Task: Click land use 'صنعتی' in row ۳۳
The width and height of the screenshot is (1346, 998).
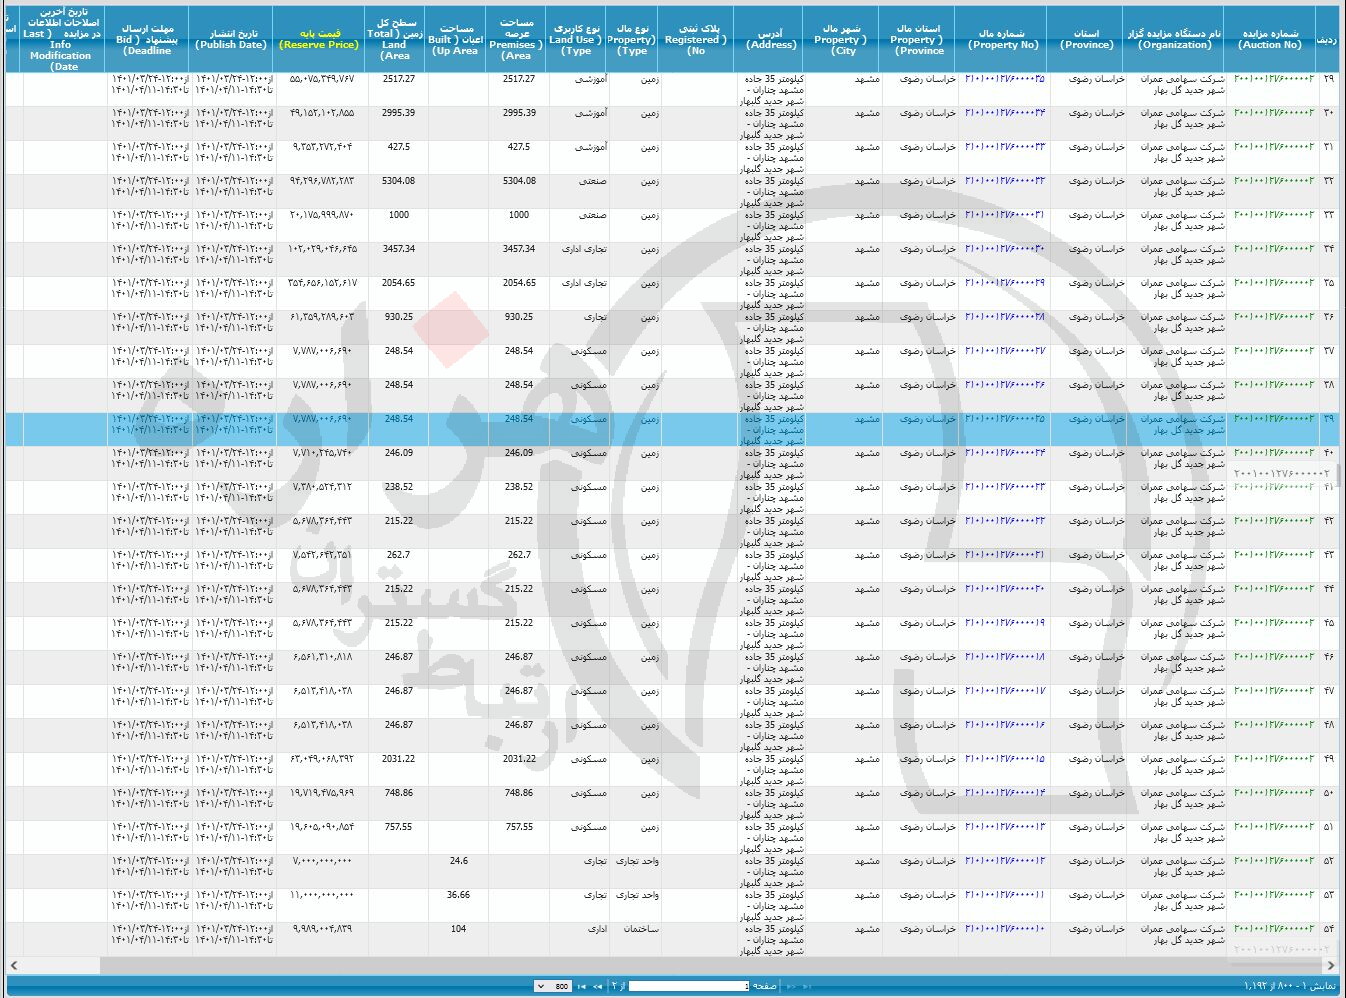Action: 592,215
